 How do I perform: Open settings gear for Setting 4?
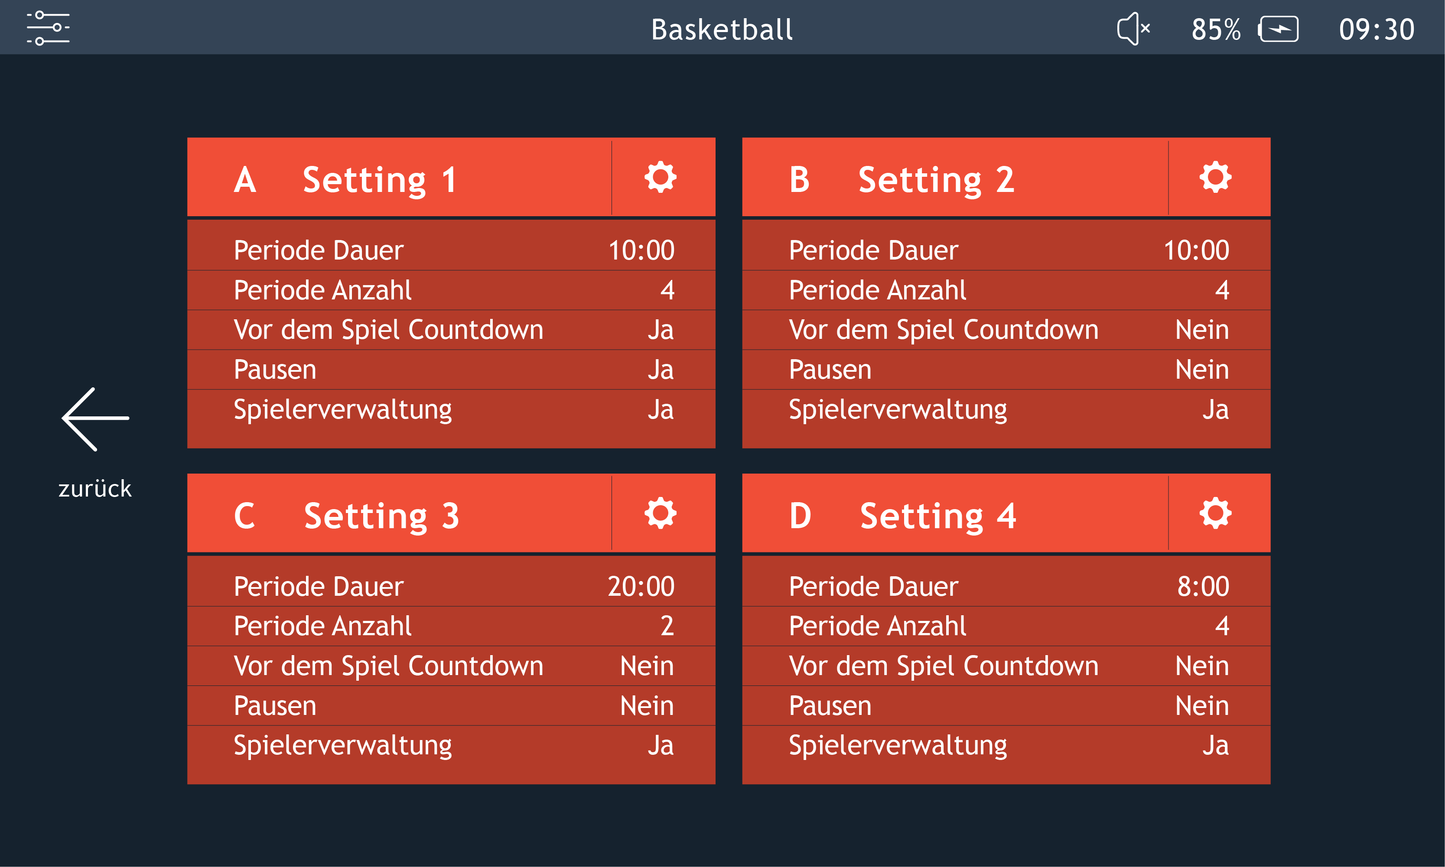1215,513
